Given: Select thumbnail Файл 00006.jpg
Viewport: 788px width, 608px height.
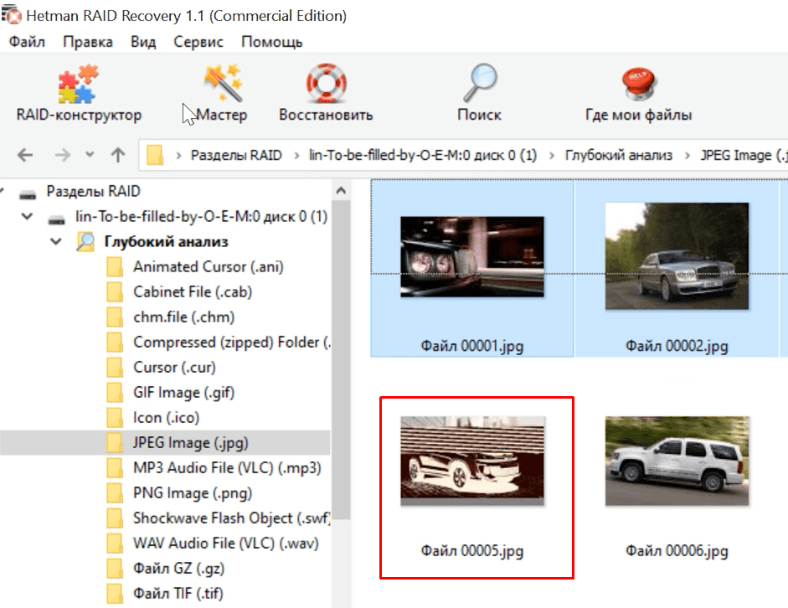Looking at the screenshot, I should click(x=676, y=487).
